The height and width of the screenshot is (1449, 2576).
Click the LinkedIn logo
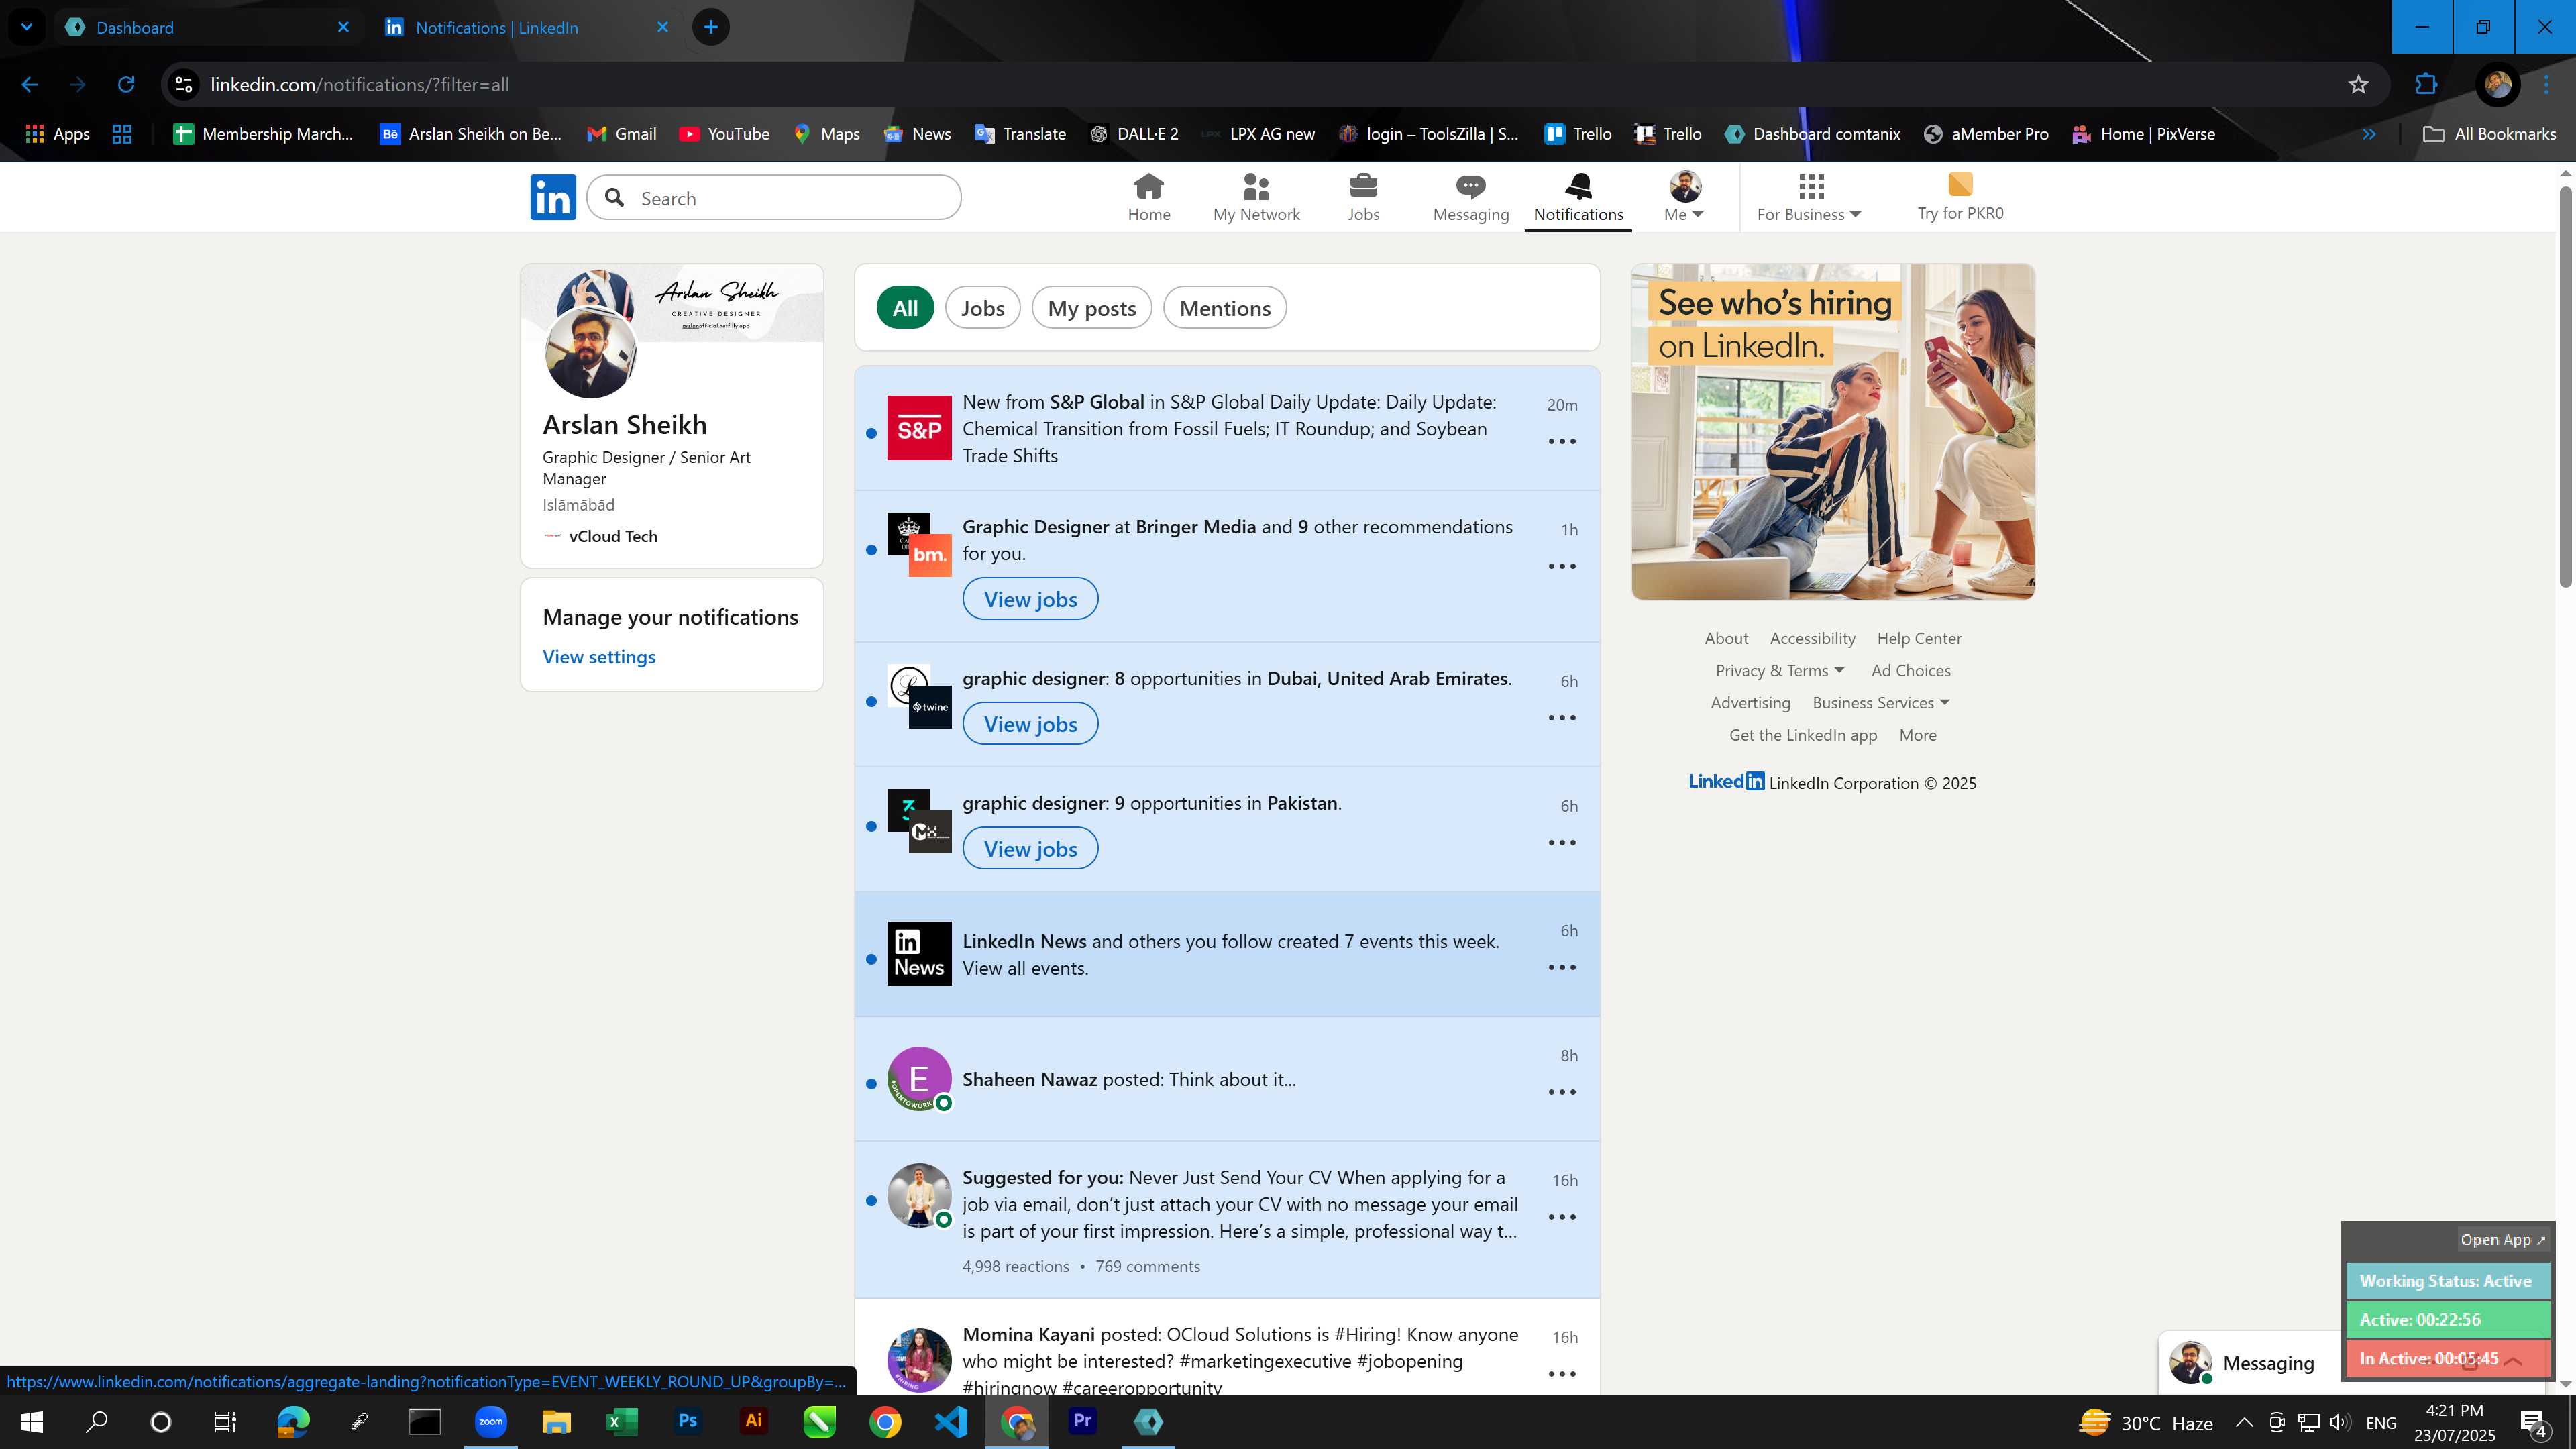(x=553, y=197)
